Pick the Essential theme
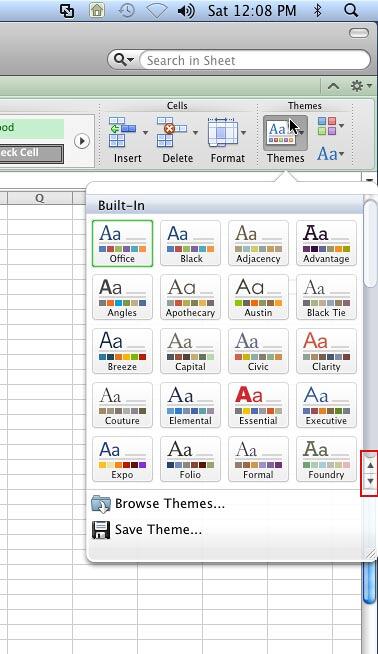Image resolution: width=378 pixels, height=654 pixels. [258, 405]
